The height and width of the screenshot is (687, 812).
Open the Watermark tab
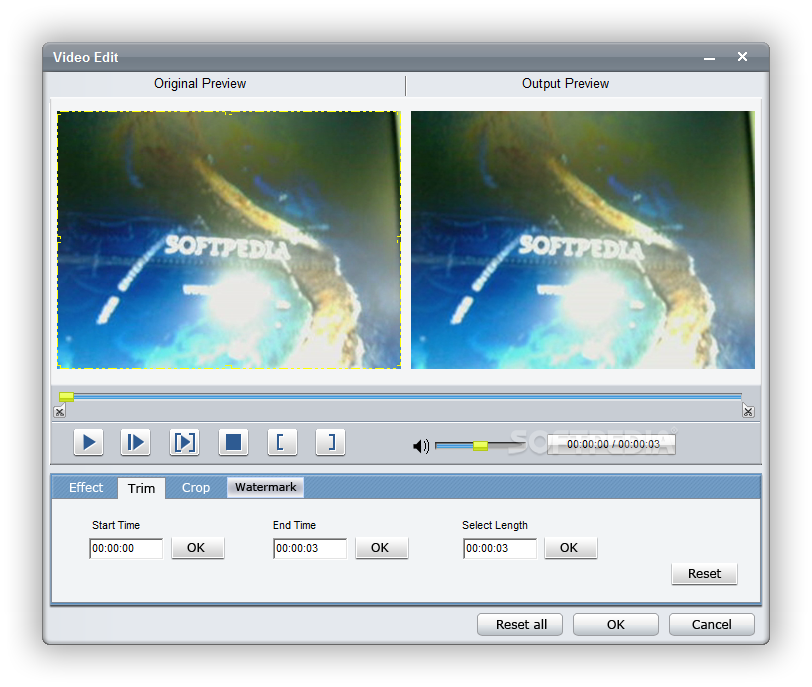(x=266, y=487)
